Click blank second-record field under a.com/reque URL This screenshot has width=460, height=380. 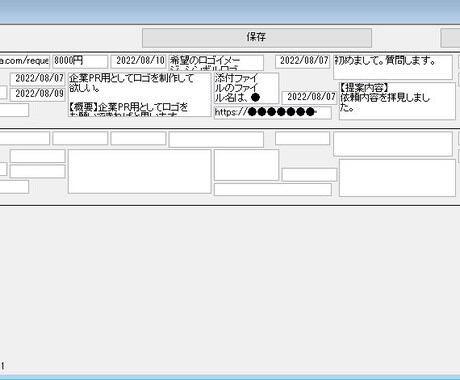coord(25,138)
